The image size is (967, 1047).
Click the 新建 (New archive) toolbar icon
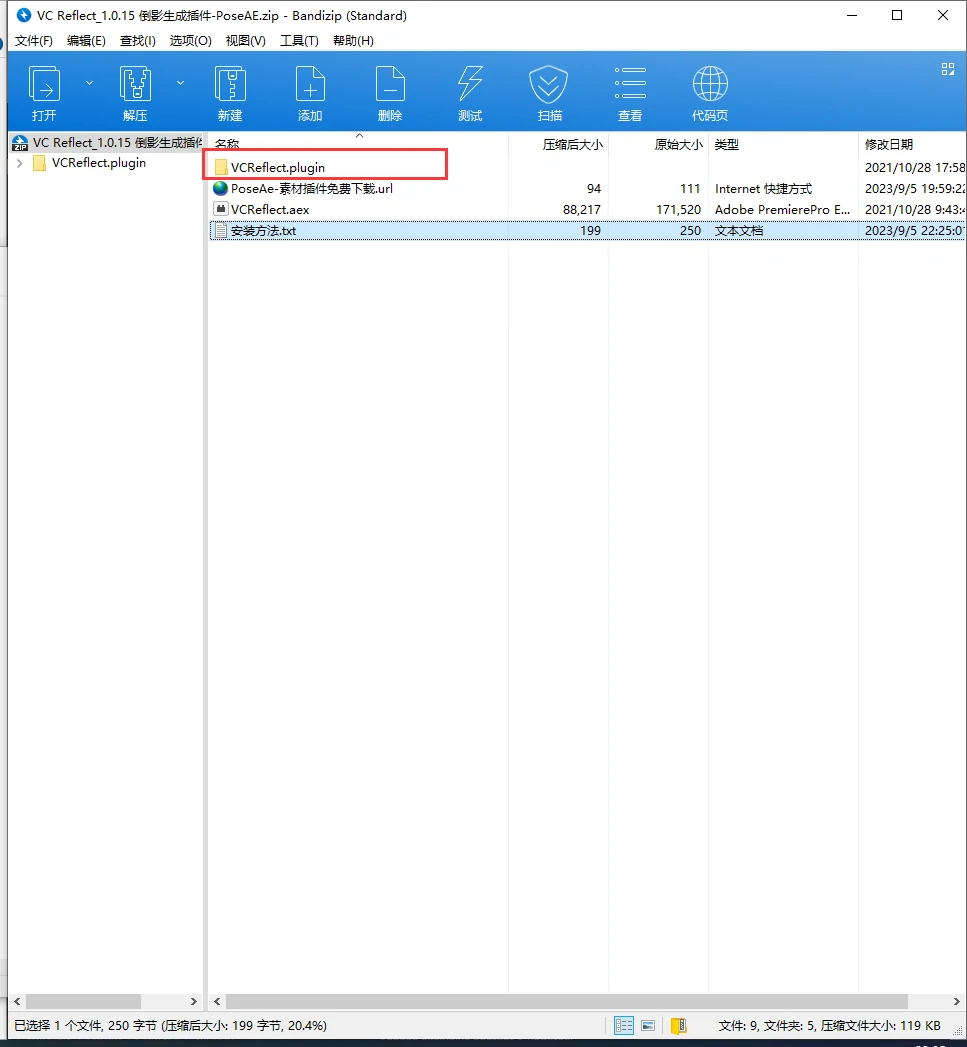(230, 90)
